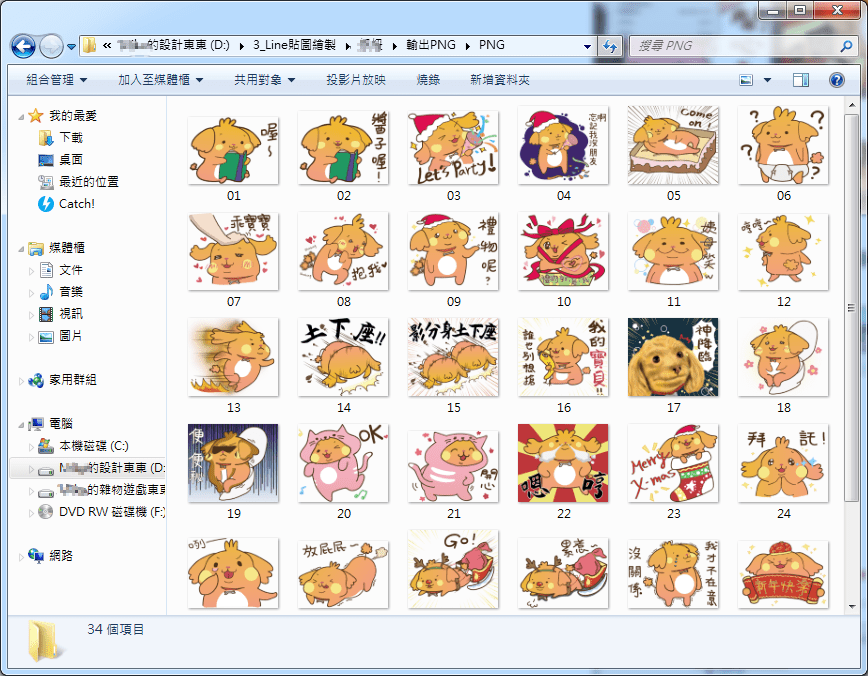Select the 新年快樂 new year thumbnail
This screenshot has height=676, width=868.
click(x=783, y=574)
